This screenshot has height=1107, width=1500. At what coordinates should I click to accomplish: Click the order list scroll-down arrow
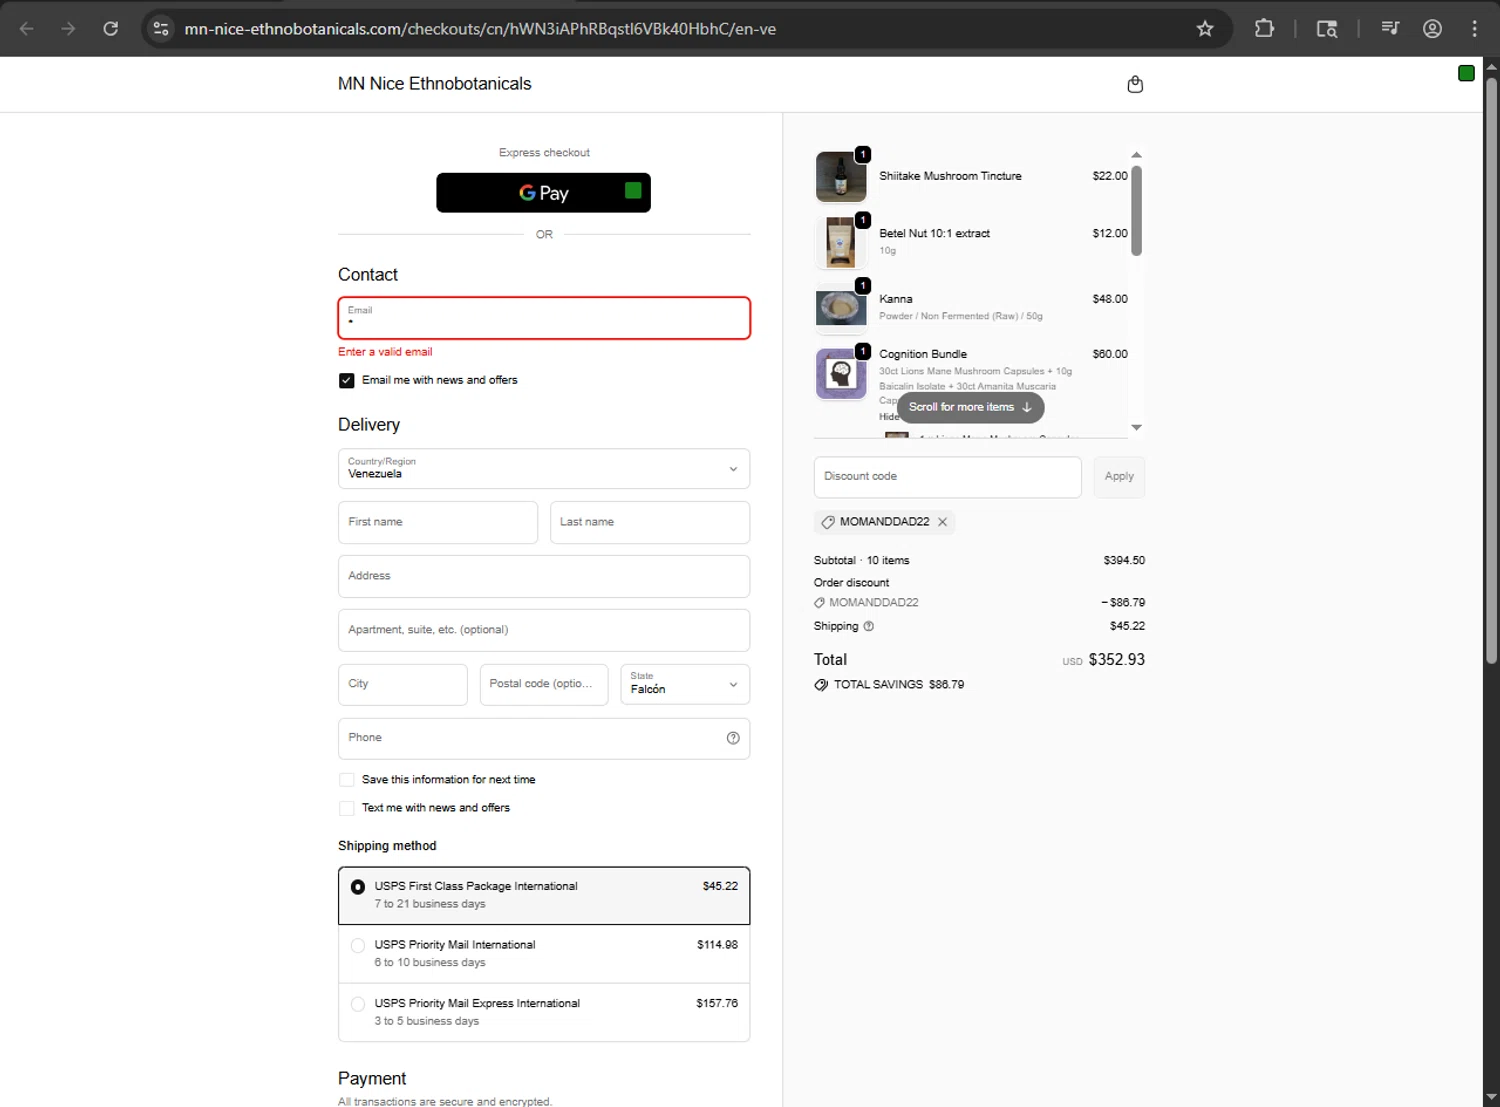coord(1136,427)
